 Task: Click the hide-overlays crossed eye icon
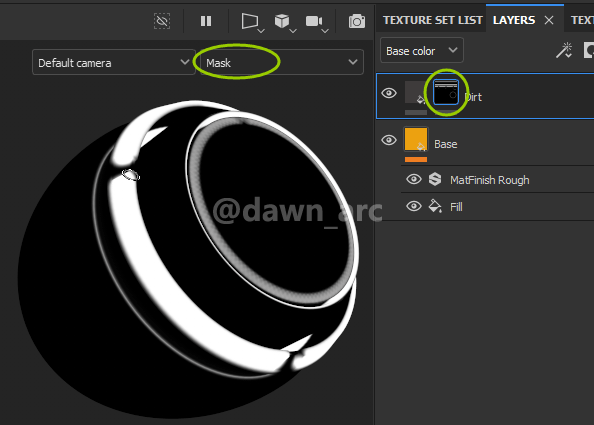coord(162,21)
